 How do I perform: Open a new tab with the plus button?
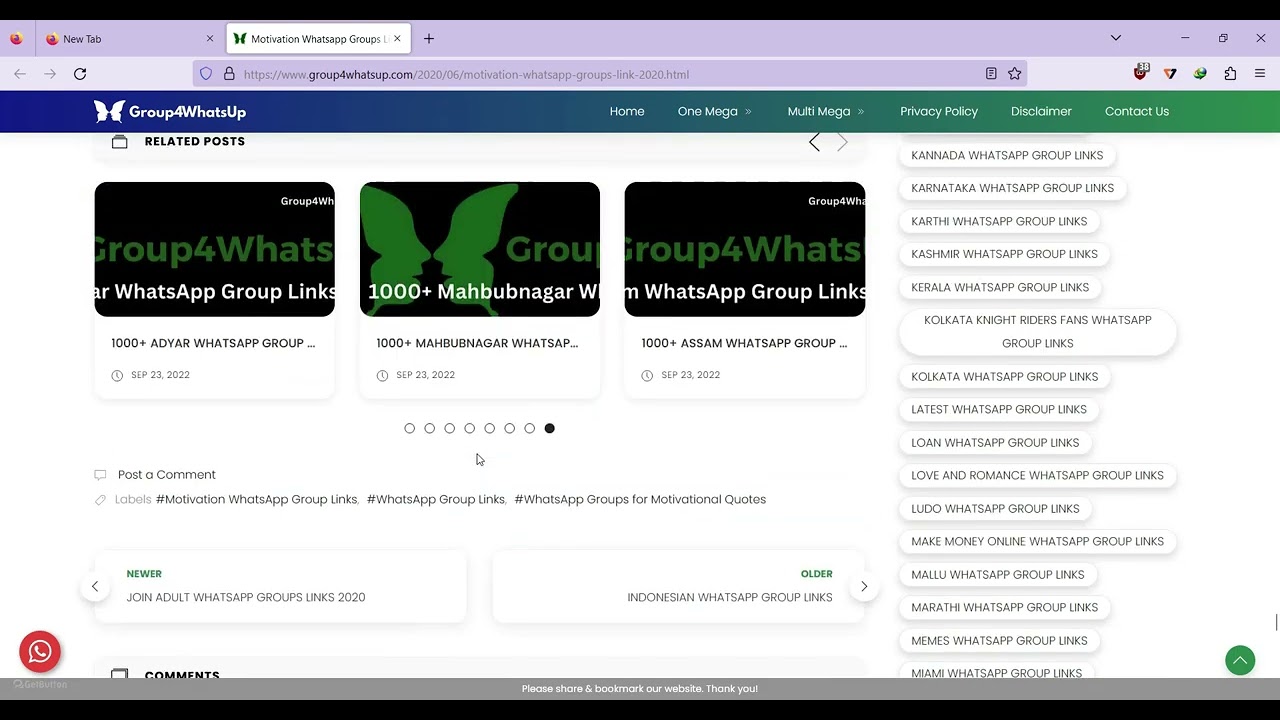coord(429,39)
